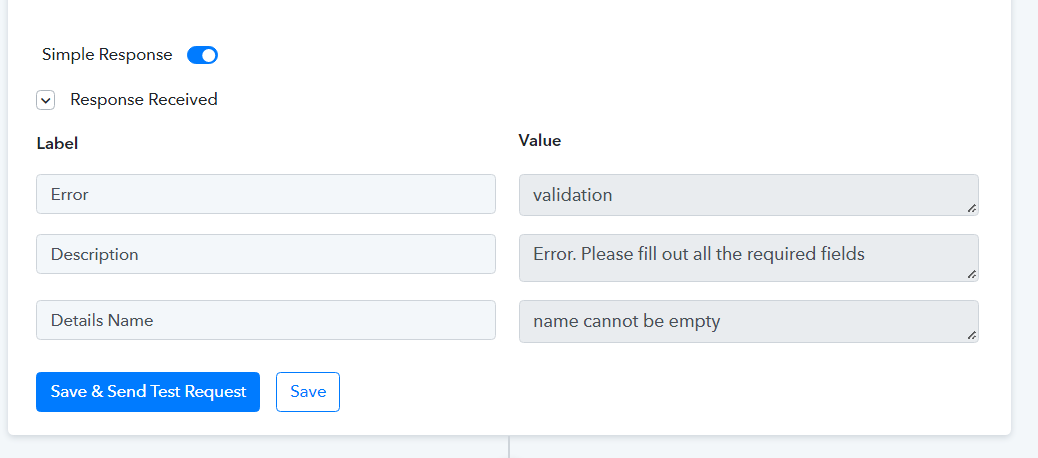Click the 'name cannot be empty' value box
1038x458 pixels.
tap(749, 322)
